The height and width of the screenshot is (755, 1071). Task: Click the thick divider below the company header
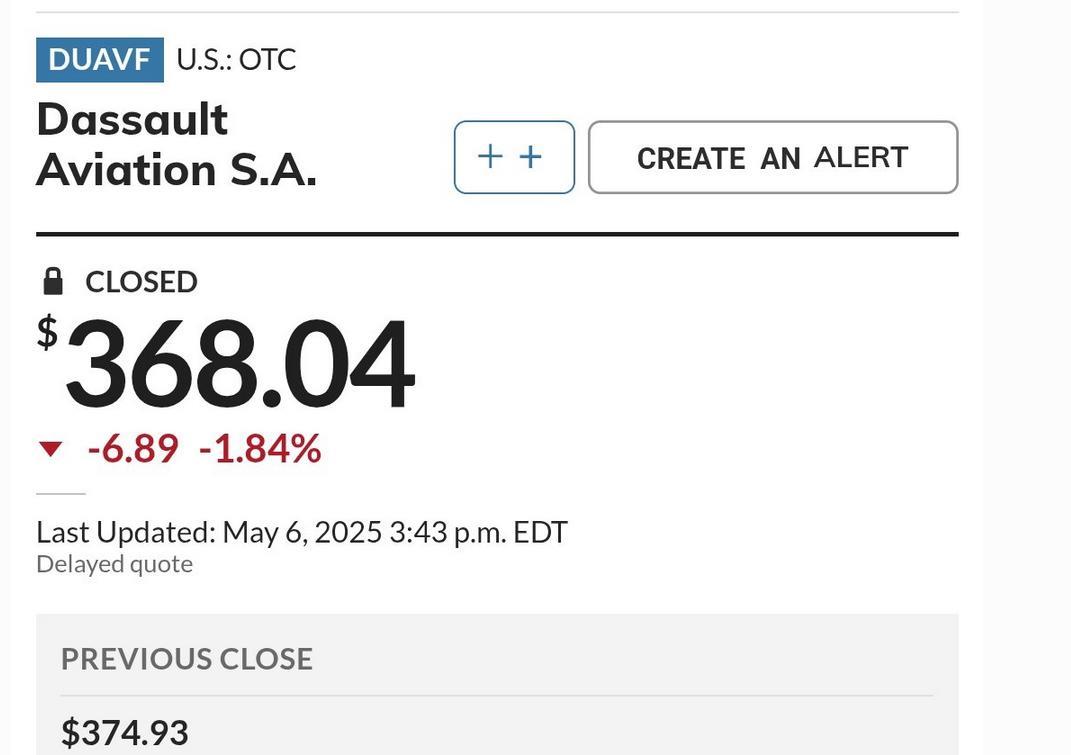pyautogui.click(x=497, y=234)
